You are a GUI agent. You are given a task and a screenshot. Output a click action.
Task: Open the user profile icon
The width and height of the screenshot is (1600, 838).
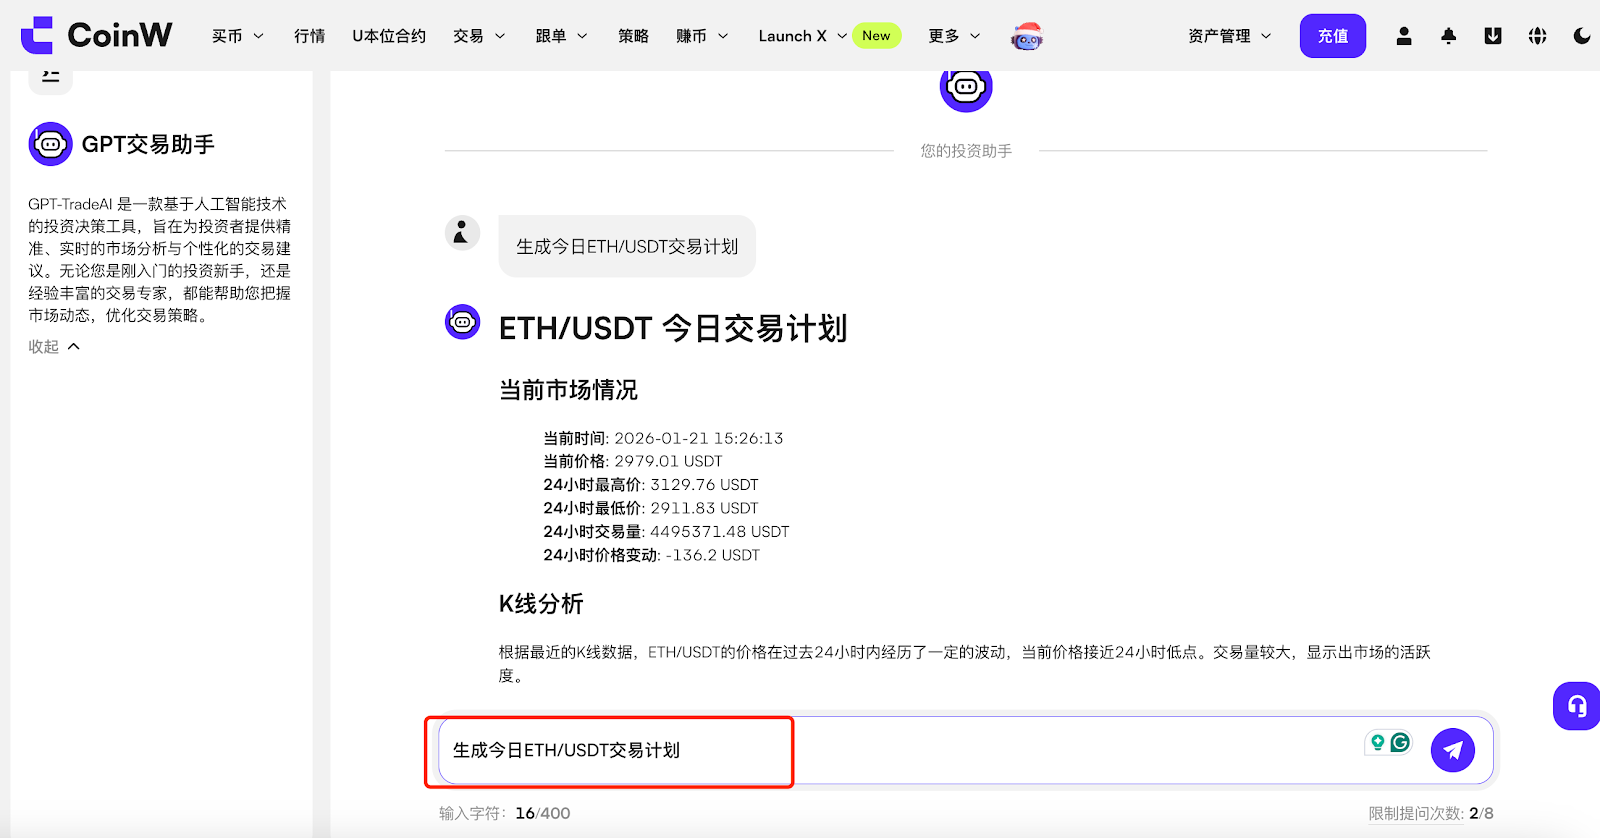[x=1404, y=36]
